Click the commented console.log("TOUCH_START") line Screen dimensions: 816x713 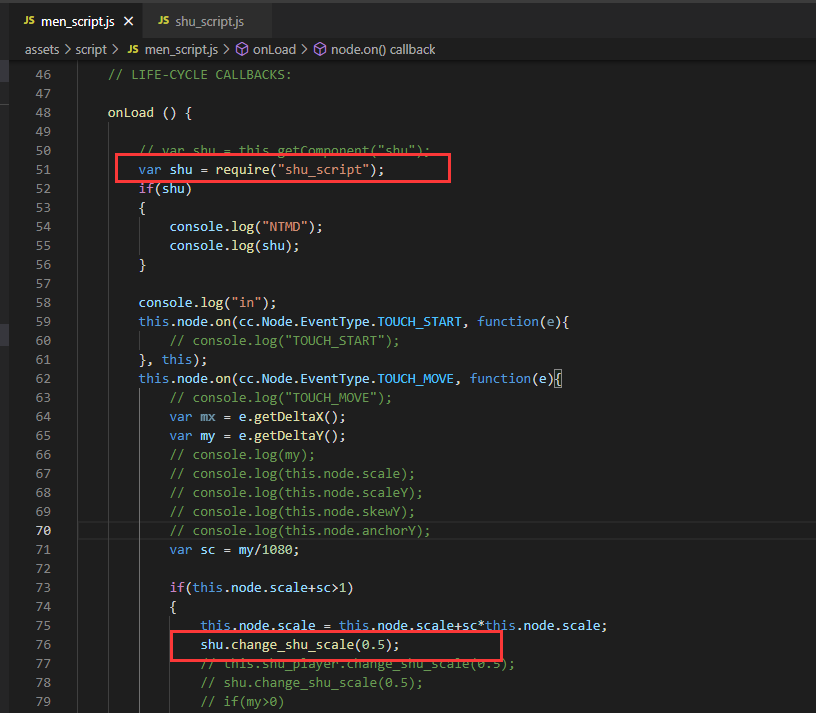point(284,341)
